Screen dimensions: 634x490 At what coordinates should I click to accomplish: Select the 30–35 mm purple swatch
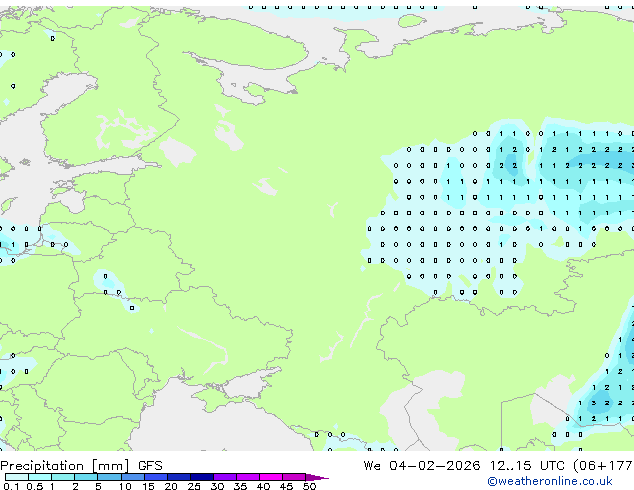tap(225, 477)
